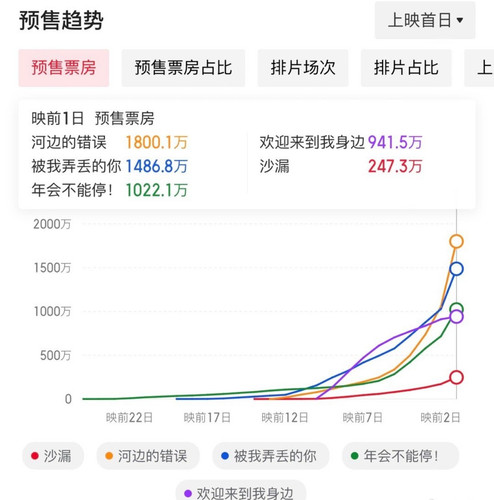Open the 上映首日 dropdown
This screenshot has height=500, width=494.
point(425,20)
